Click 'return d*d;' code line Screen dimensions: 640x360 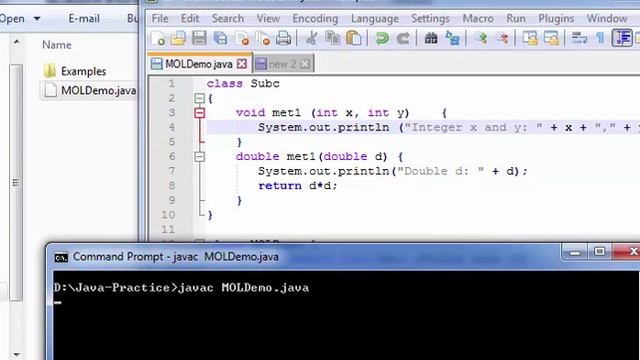pyautogui.click(x=298, y=186)
